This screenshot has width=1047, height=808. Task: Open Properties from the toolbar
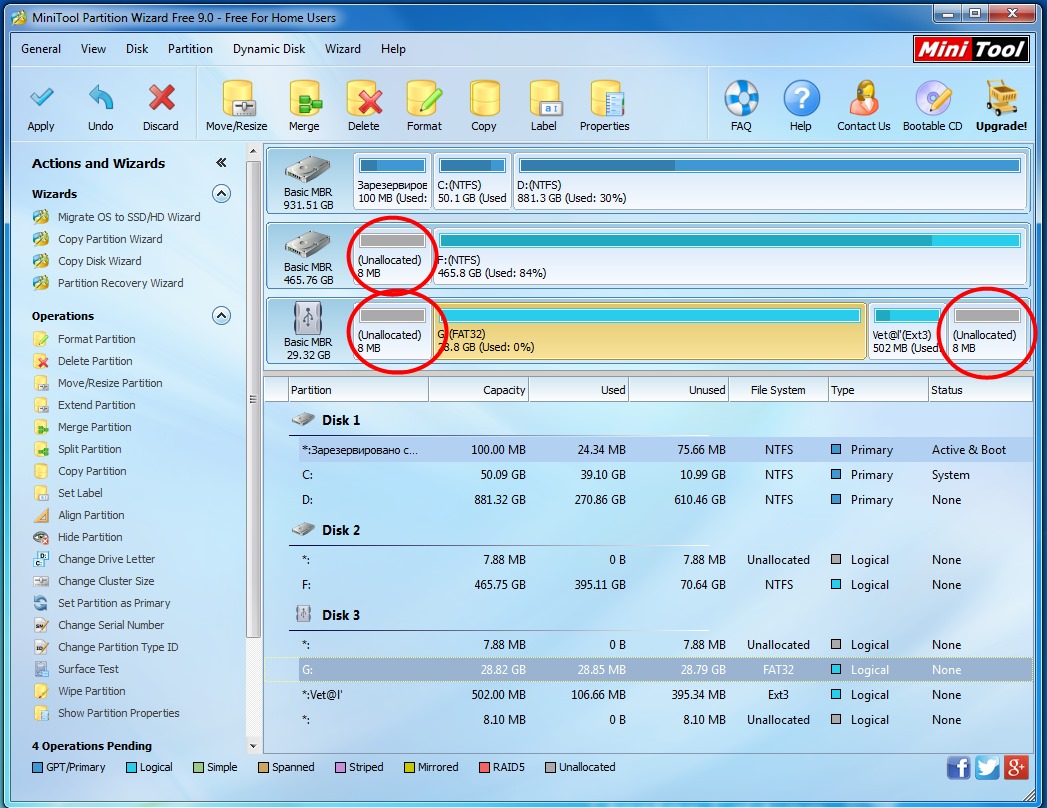605,97
